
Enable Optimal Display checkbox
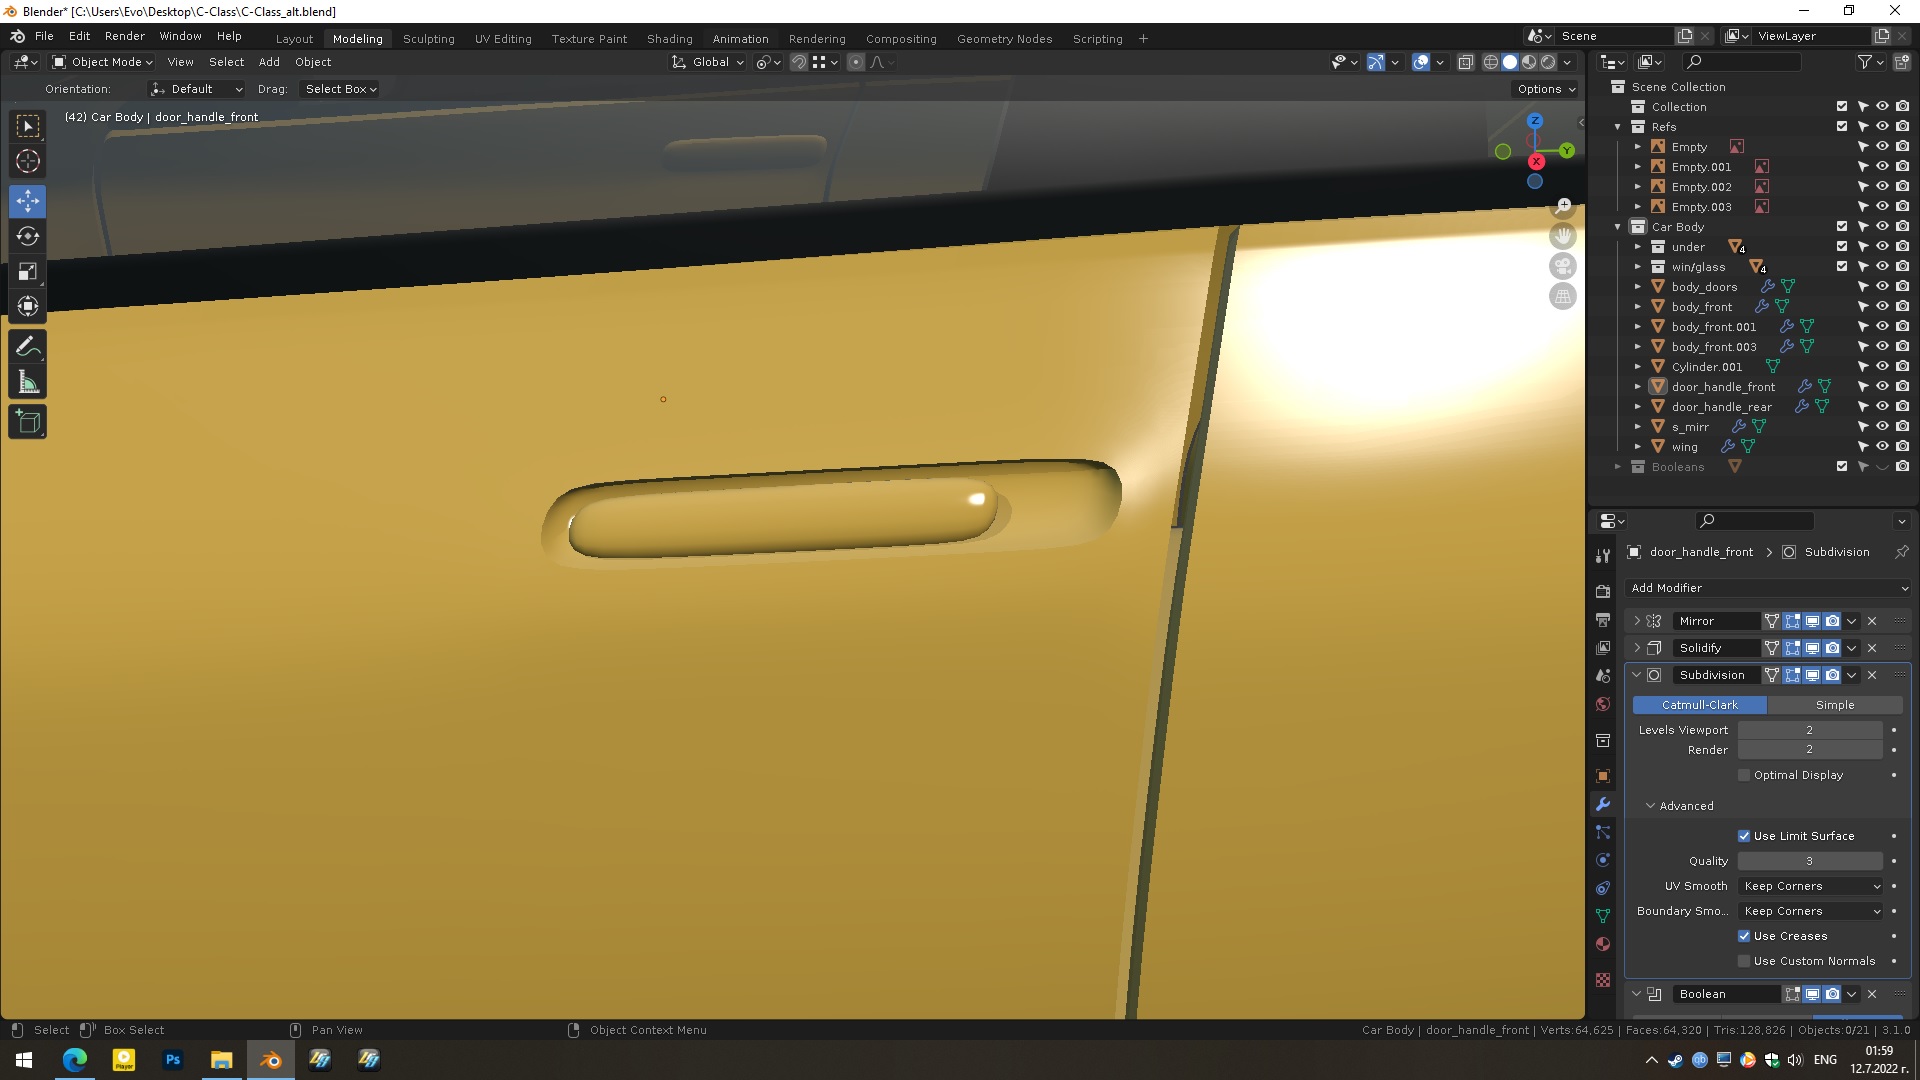click(x=1744, y=775)
